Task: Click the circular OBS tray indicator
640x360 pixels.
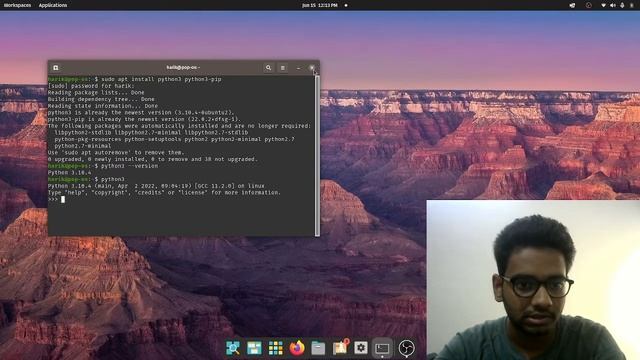Action: click(x=589, y=5)
